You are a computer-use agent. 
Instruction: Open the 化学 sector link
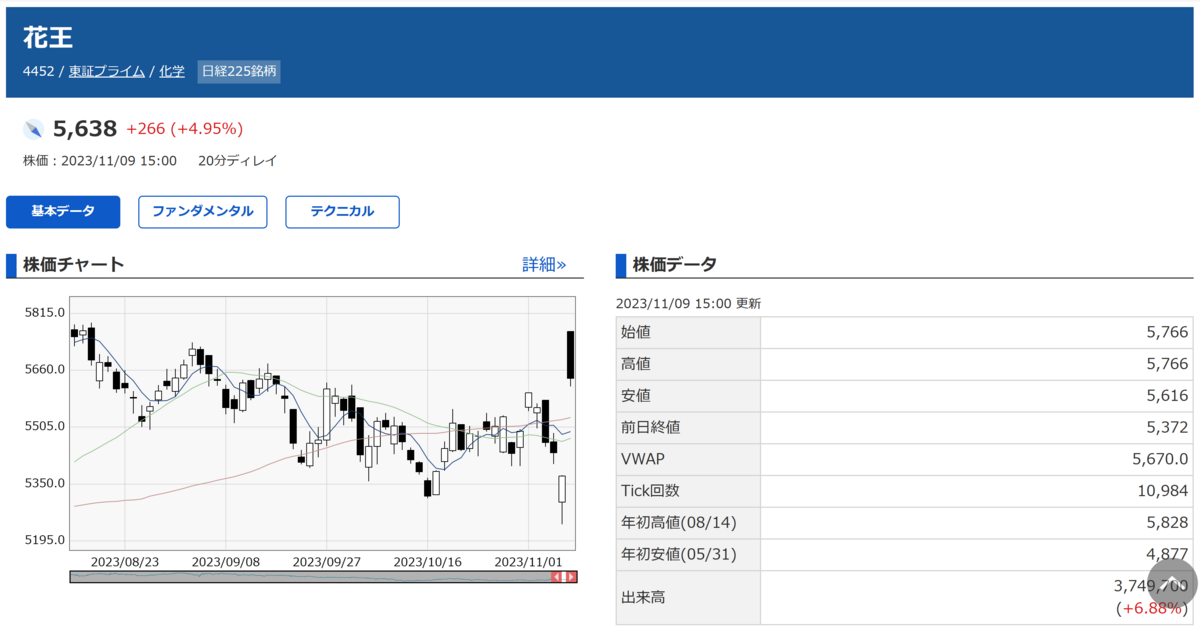coord(172,72)
